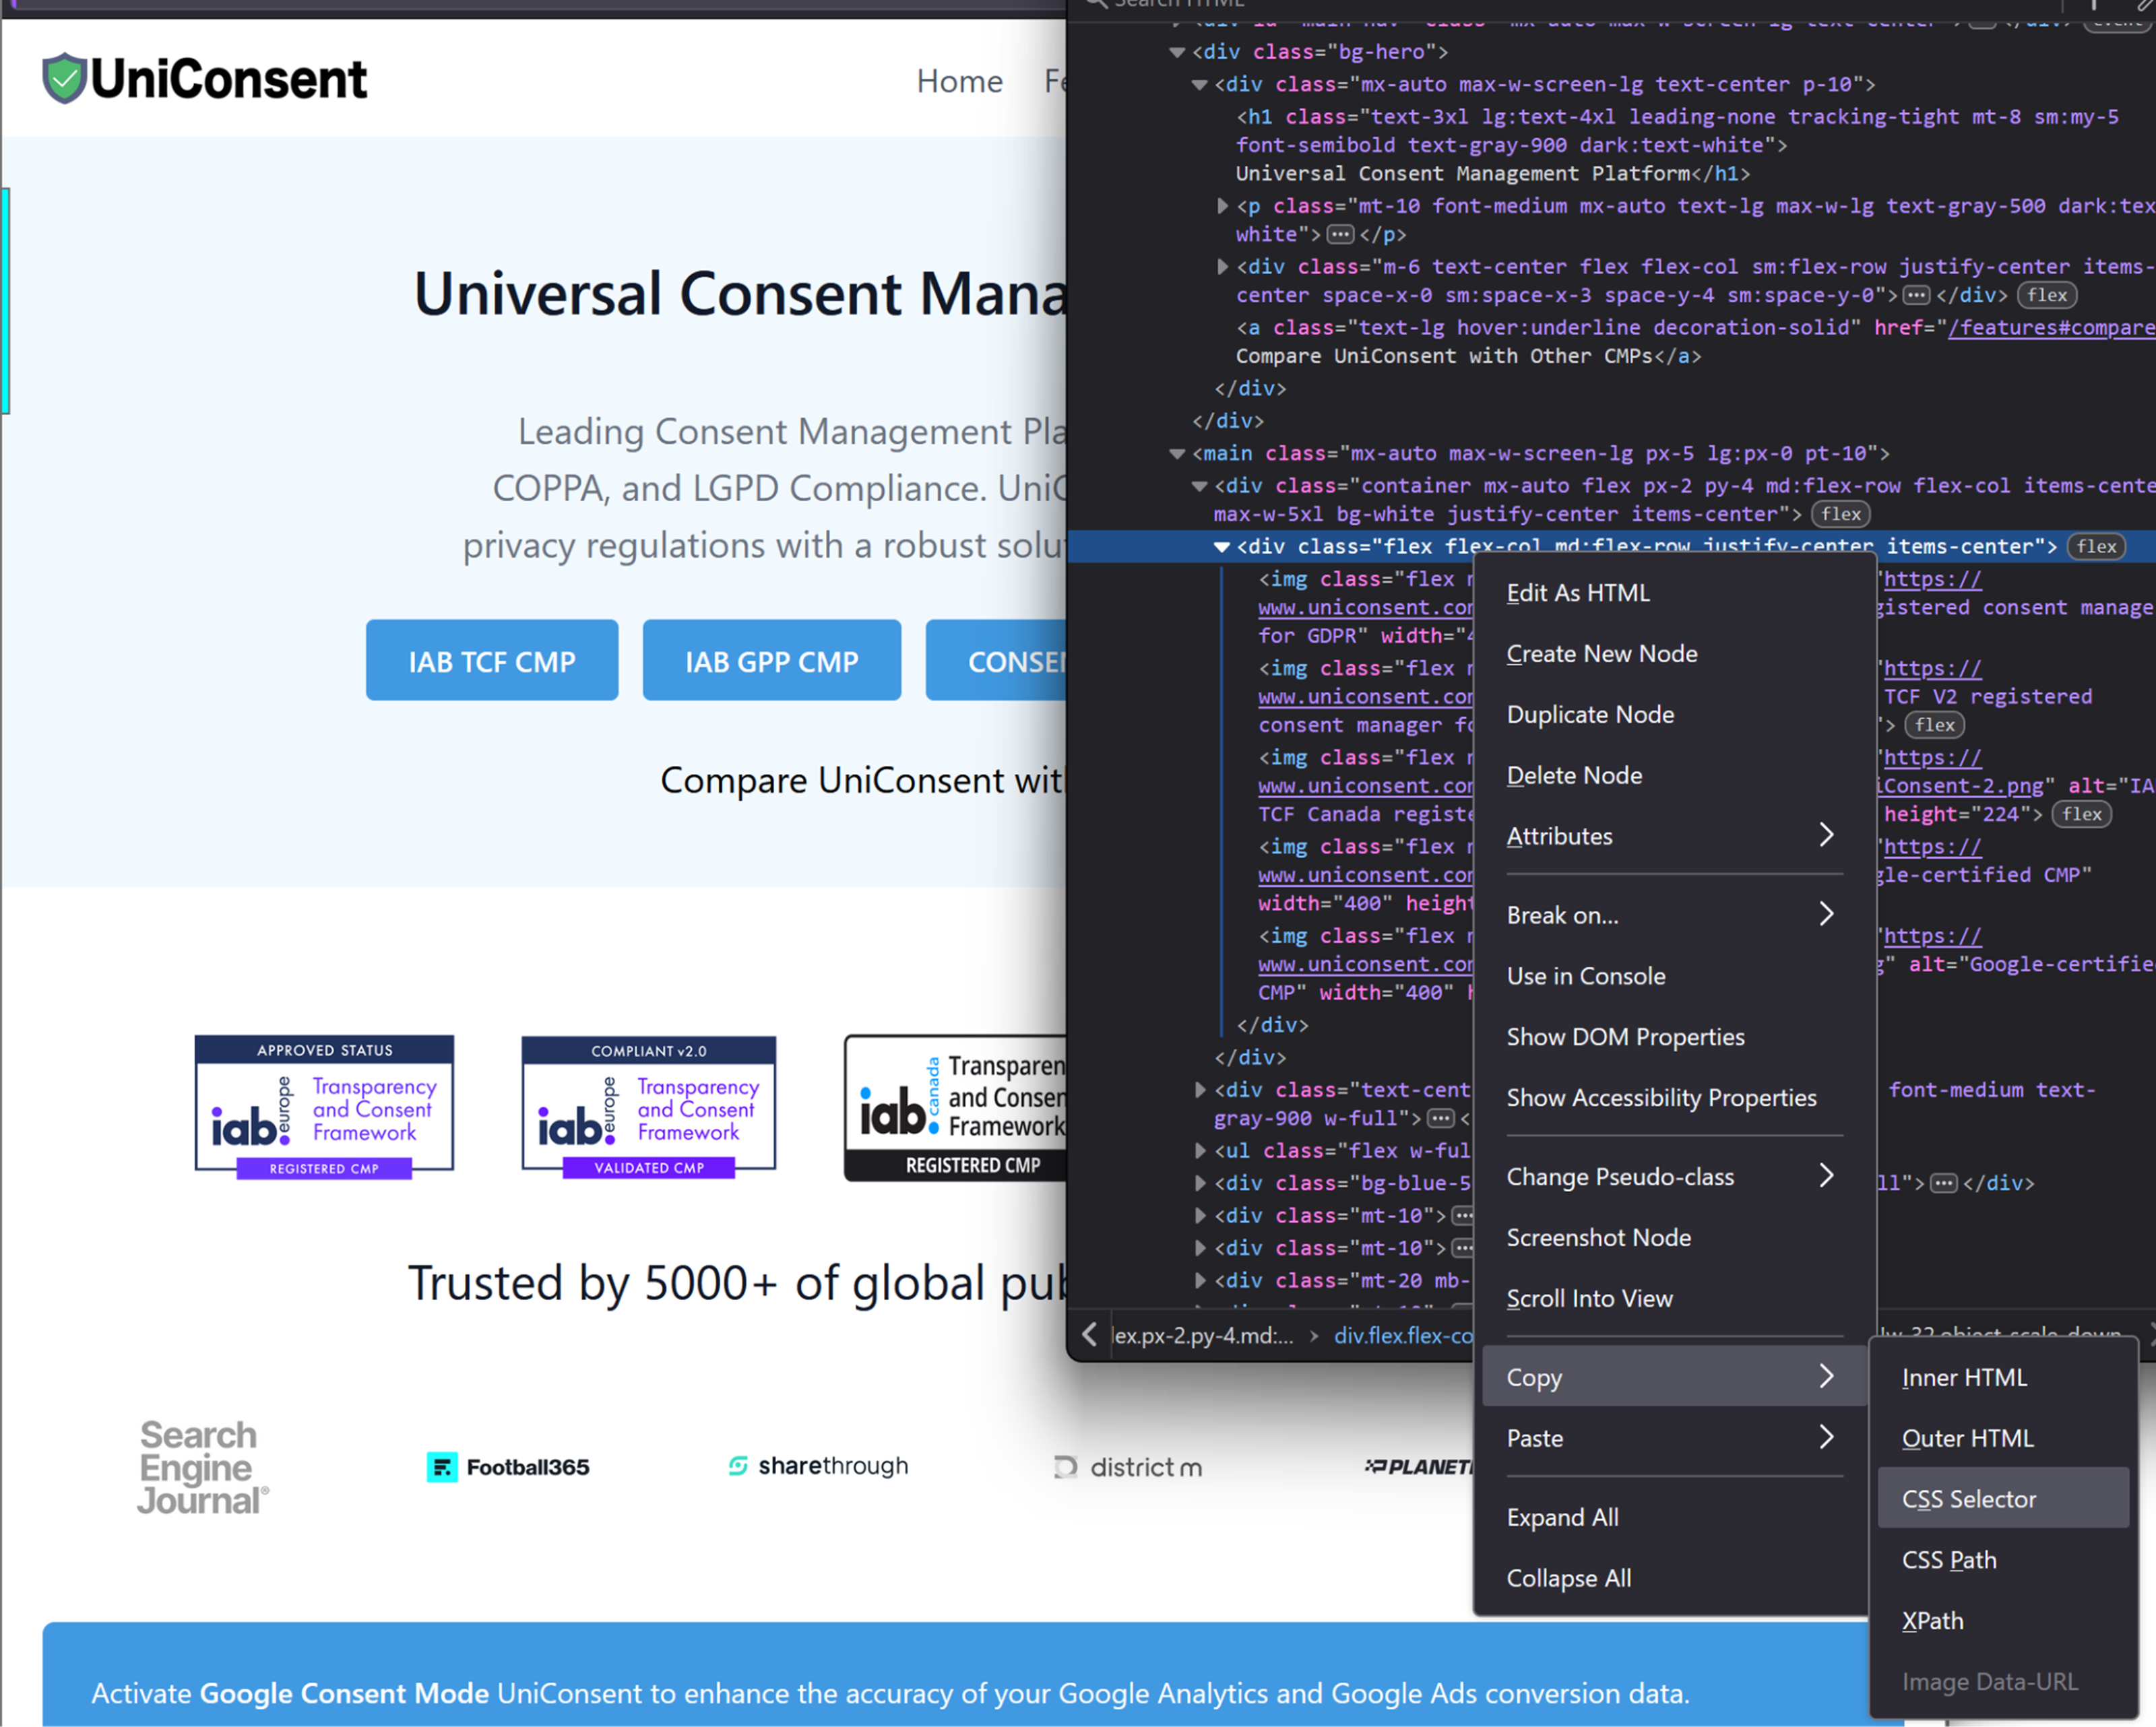Expand the Break on… submenu
Viewport: 2156px width, 1727px height.
[1674, 915]
